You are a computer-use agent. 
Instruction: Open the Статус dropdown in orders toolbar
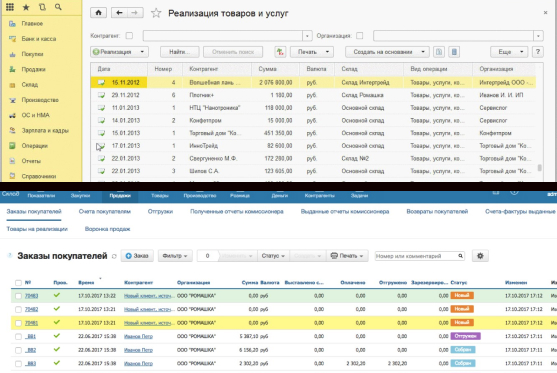click(273, 256)
